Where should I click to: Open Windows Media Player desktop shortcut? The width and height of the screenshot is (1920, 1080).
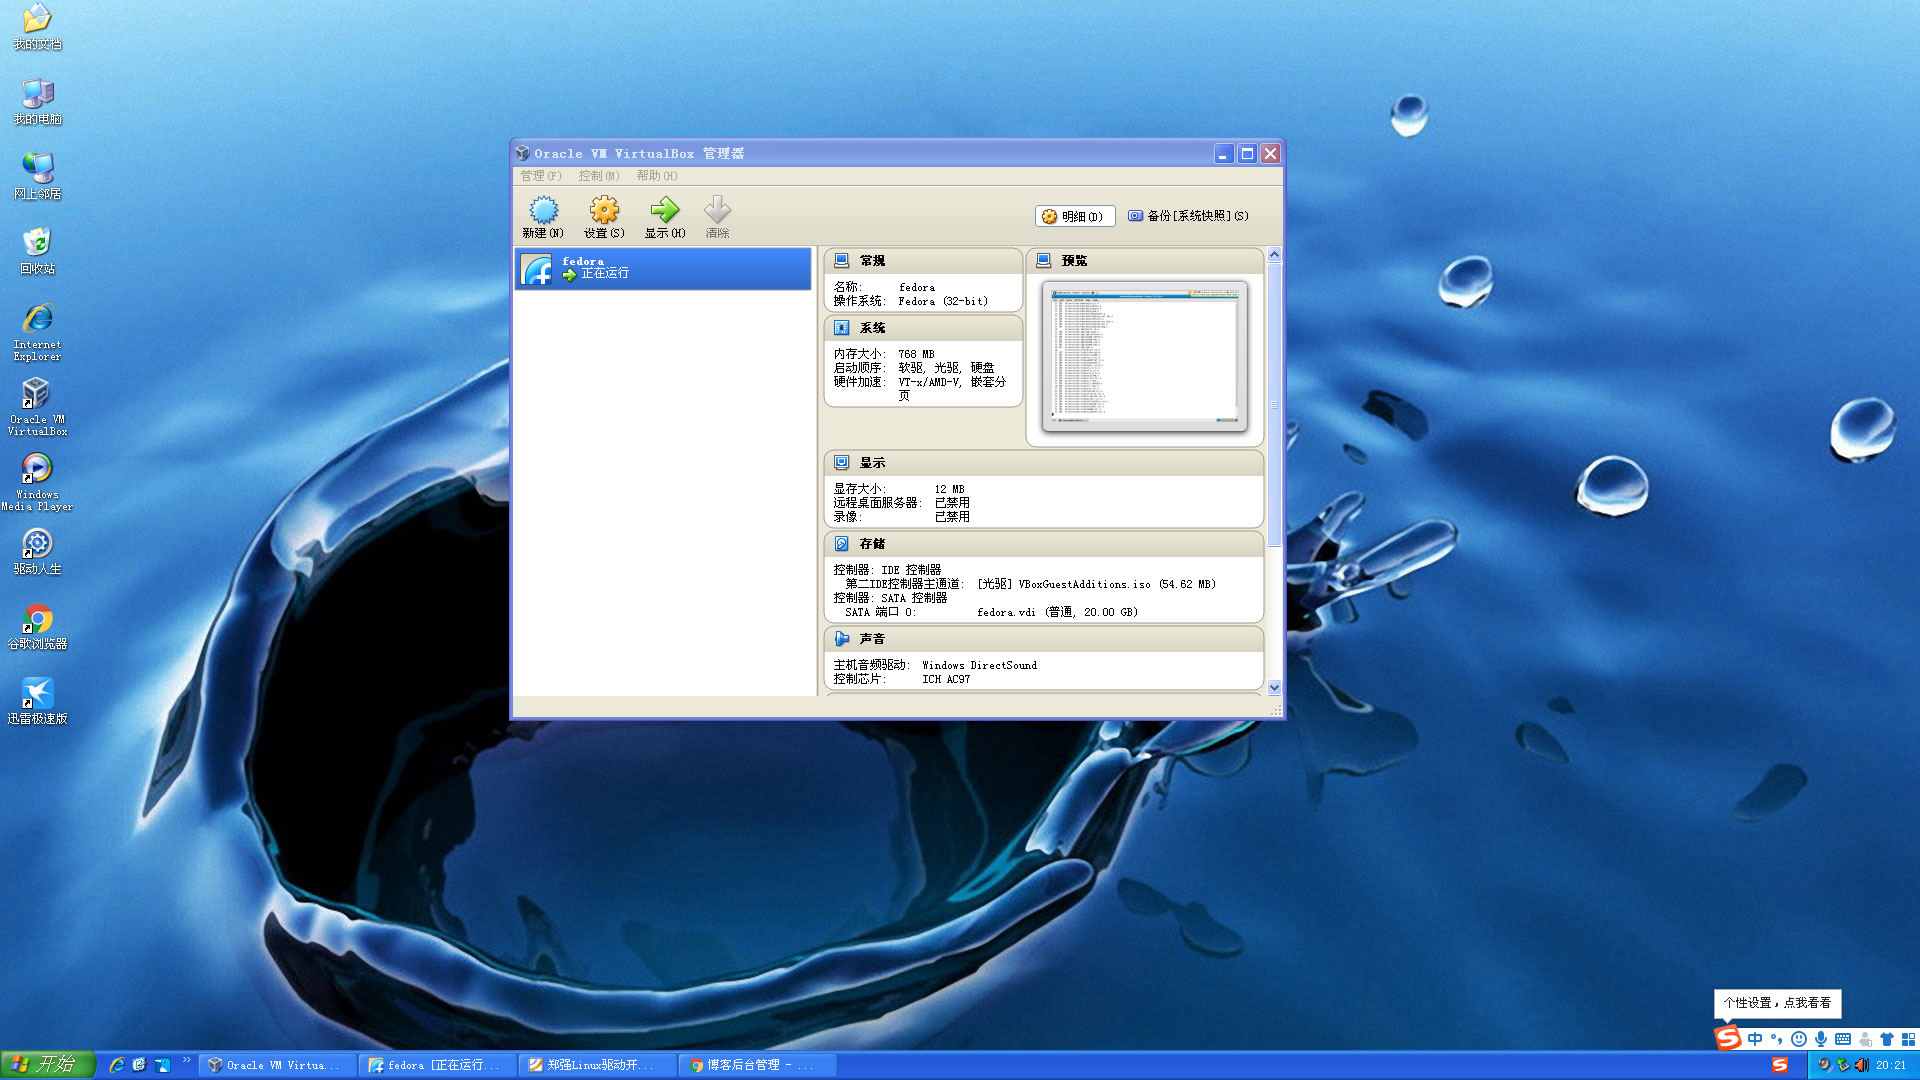click(x=37, y=482)
